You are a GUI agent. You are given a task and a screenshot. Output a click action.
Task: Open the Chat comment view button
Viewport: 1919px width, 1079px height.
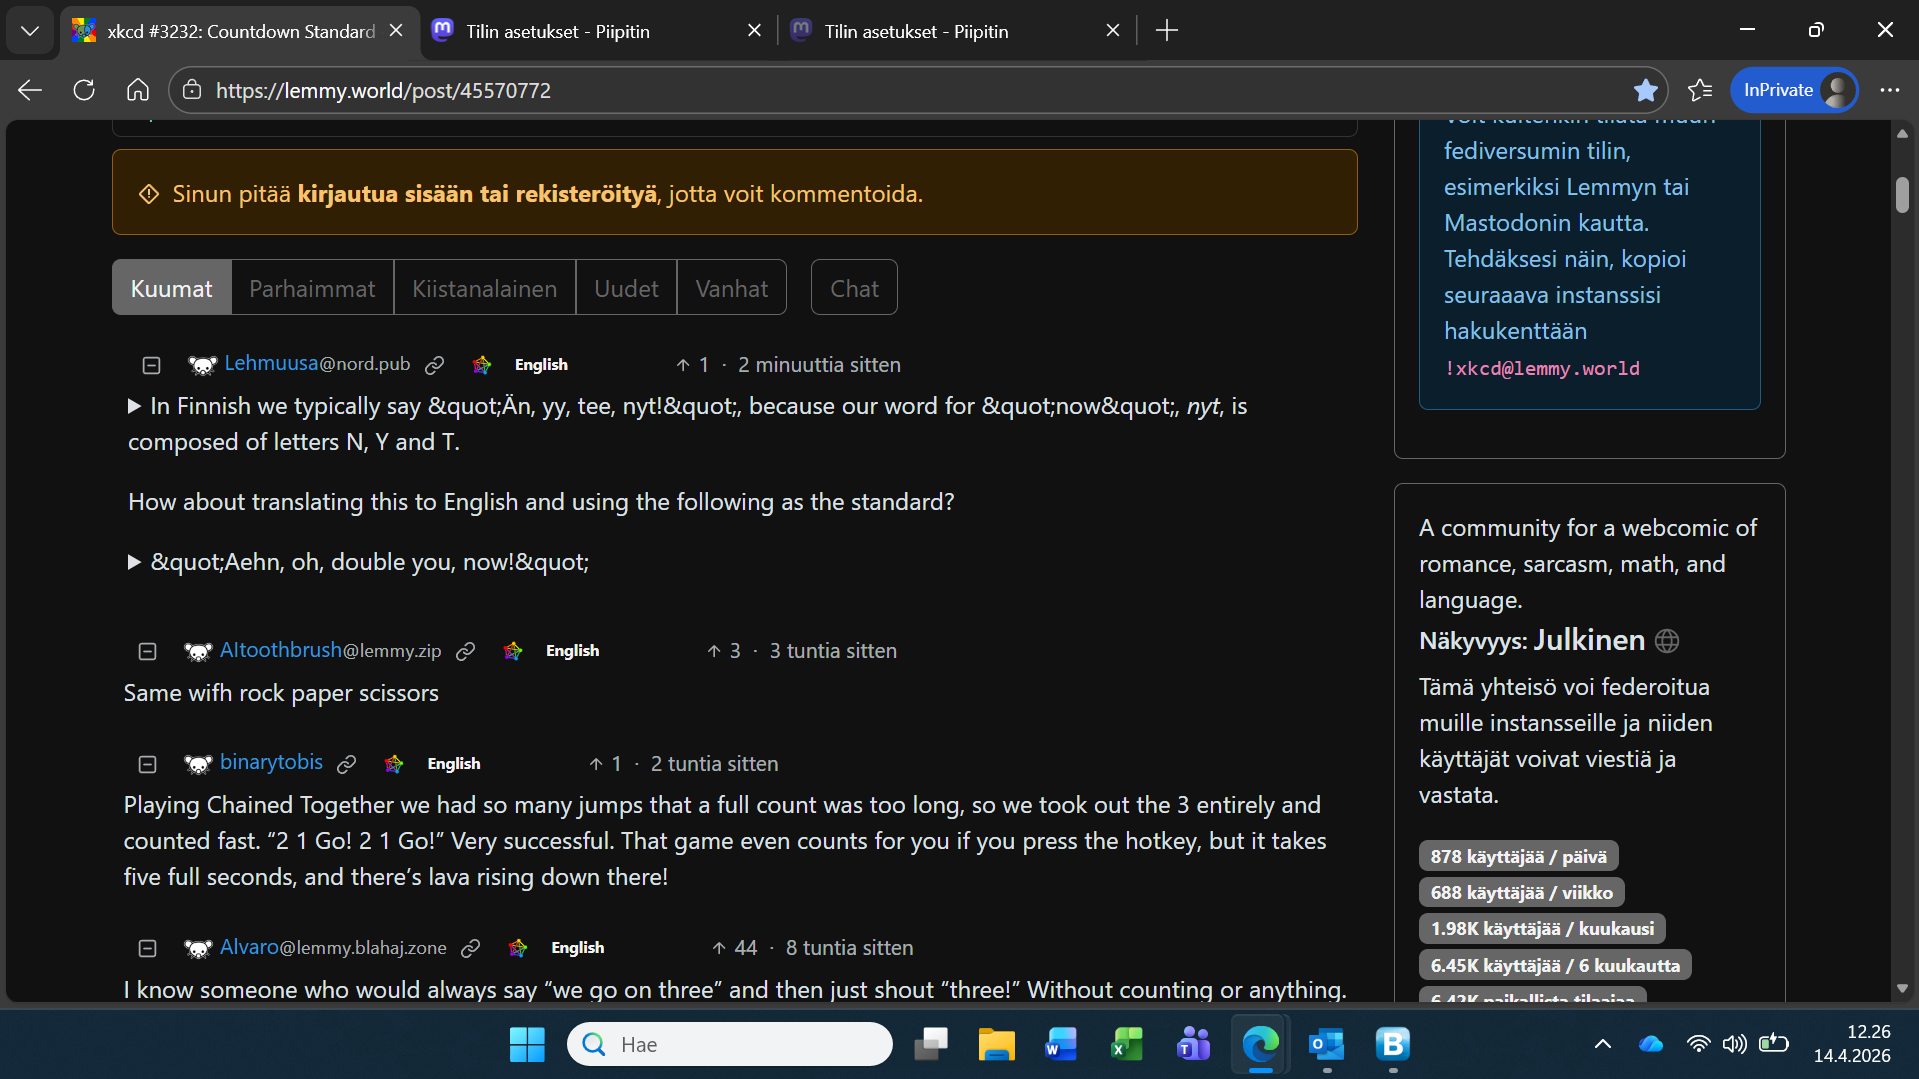854,289
